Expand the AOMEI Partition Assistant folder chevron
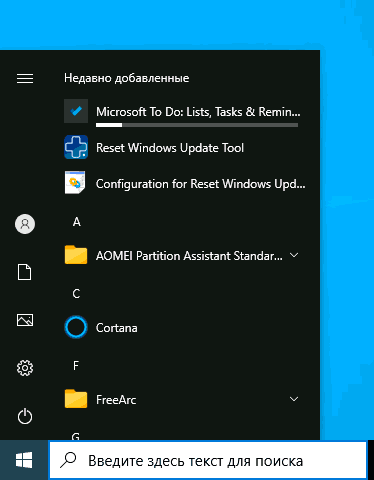This screenshot has height=480, width=374. pyautogui.click(x=294, y=255)
